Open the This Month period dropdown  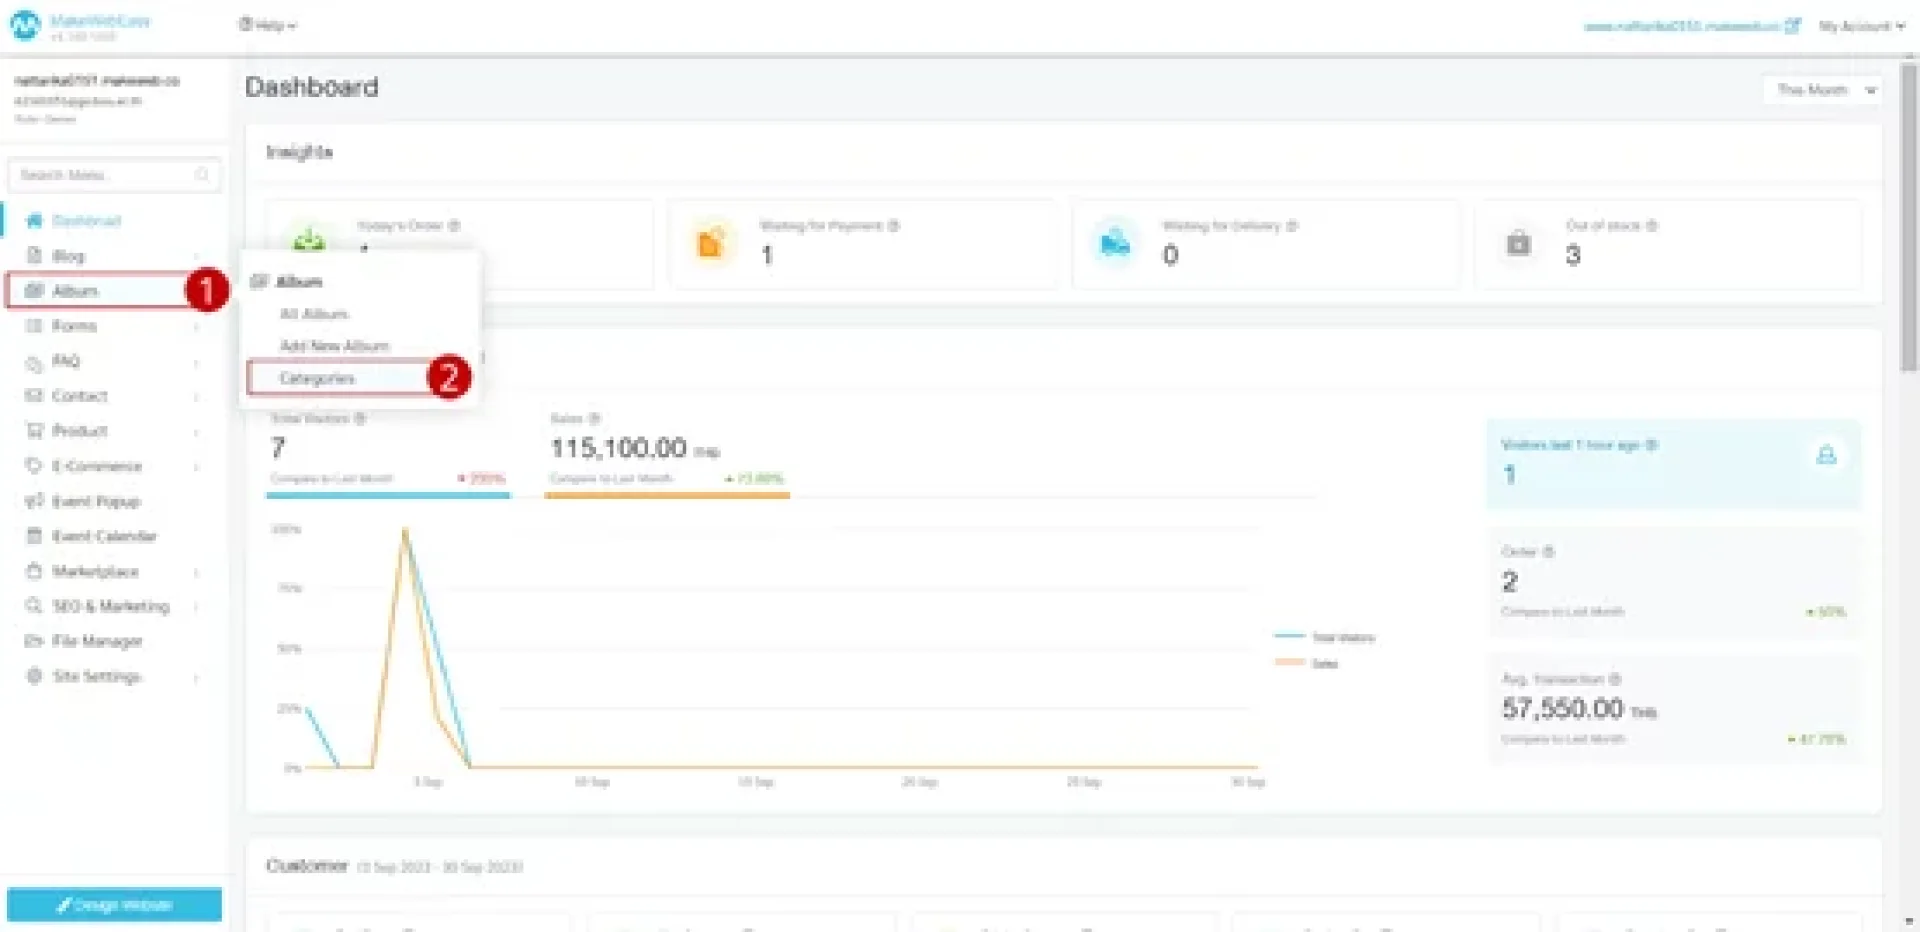point(1822,90)
